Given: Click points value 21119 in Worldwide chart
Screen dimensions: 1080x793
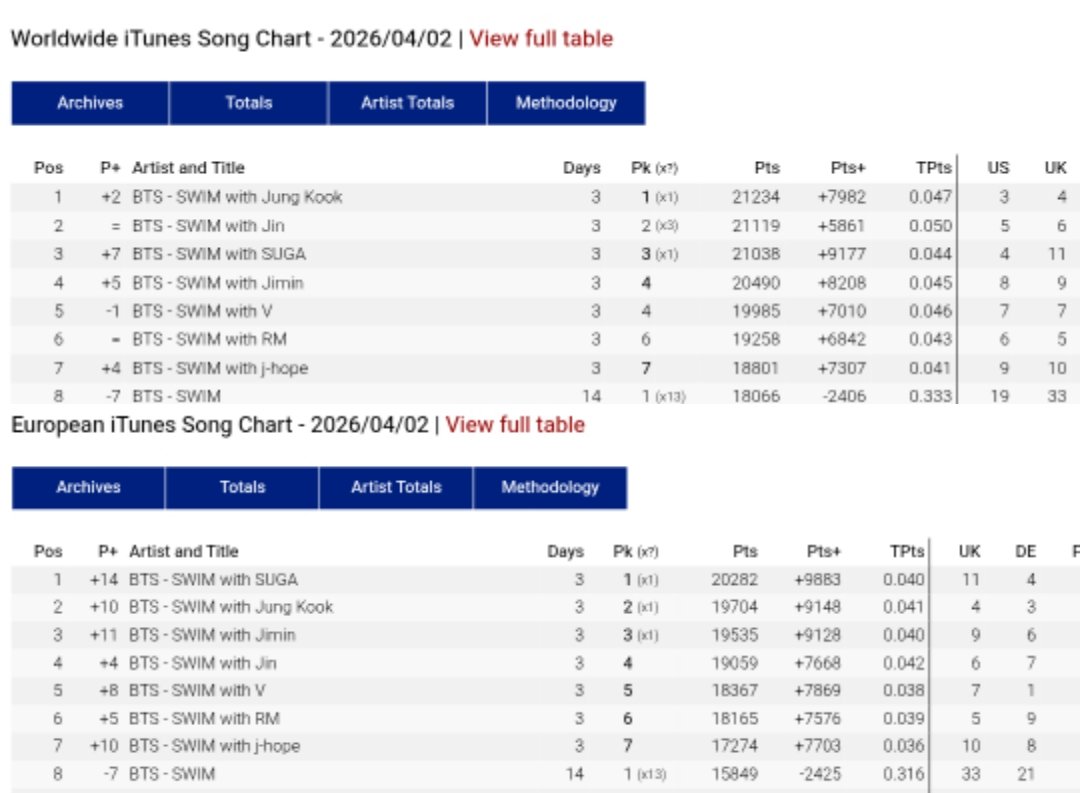Looking at the screenshot, I should [756, 226].
